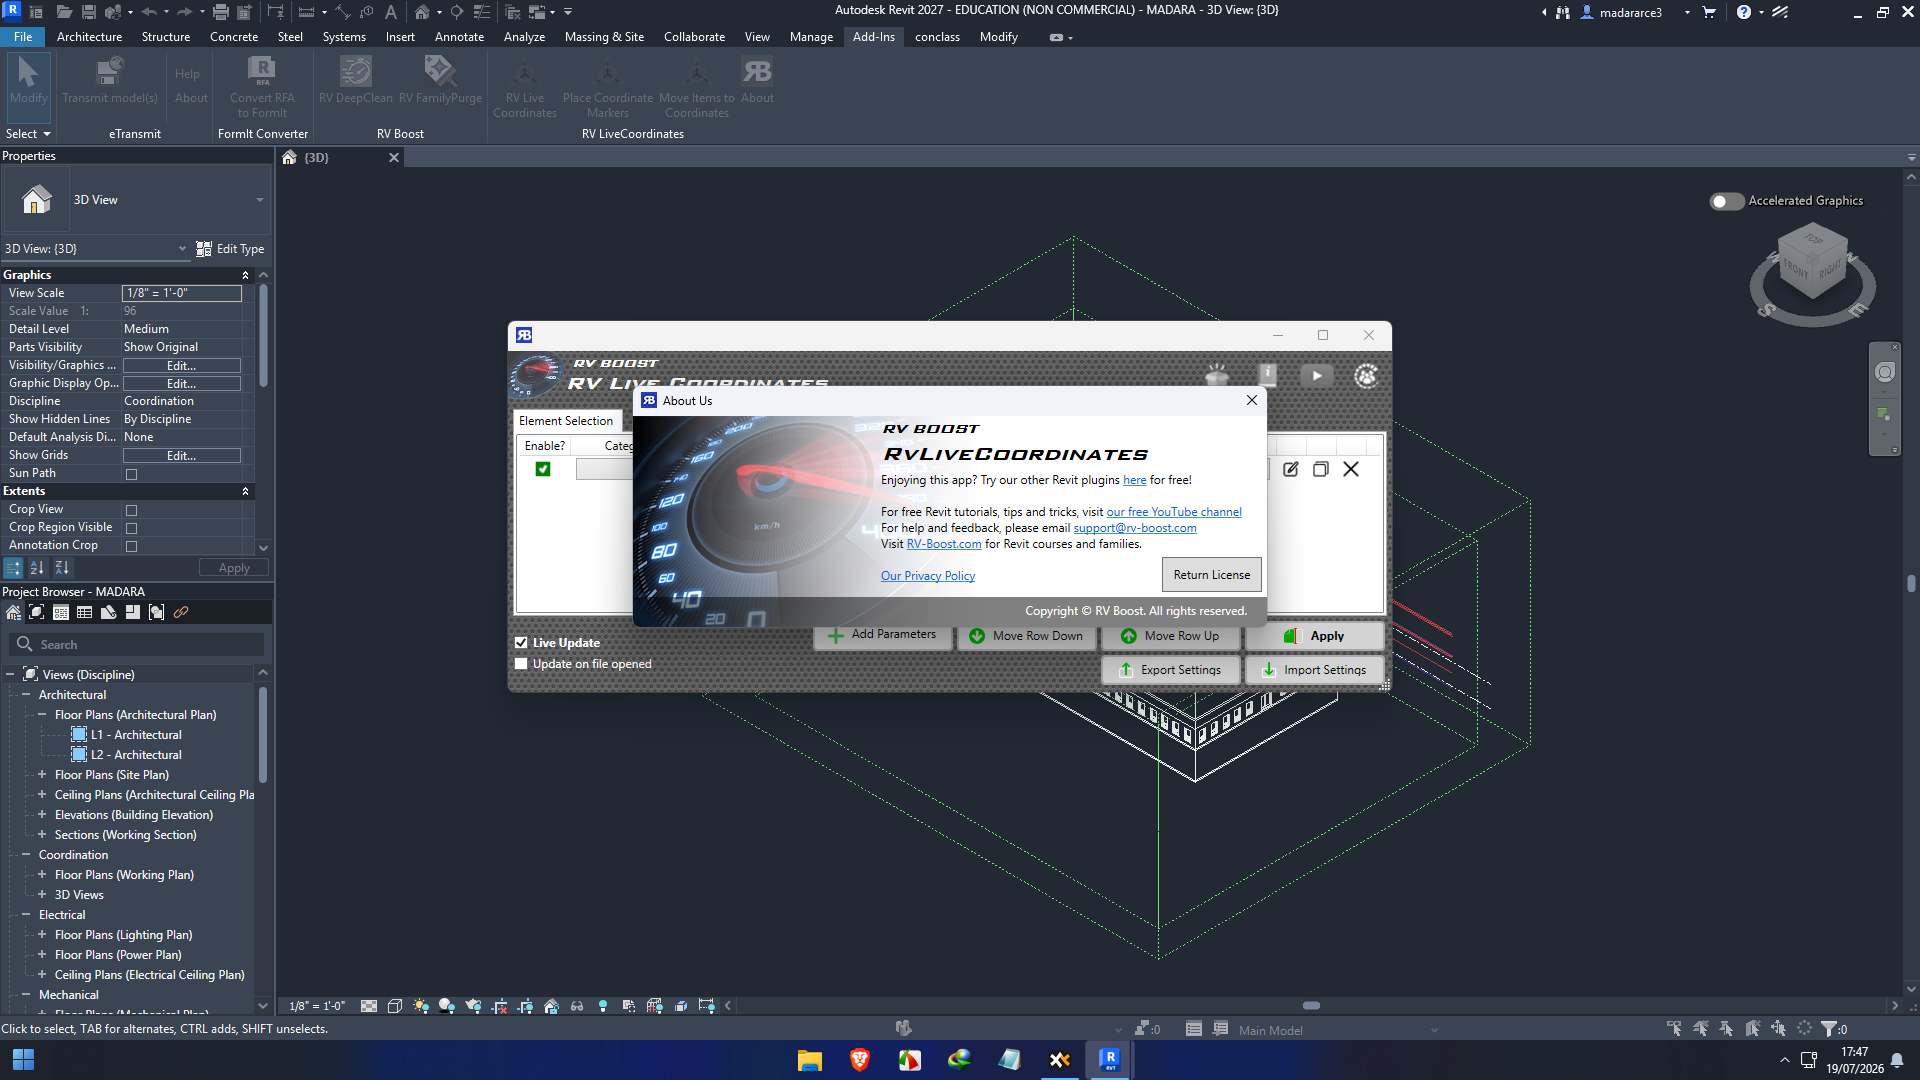
Task: Toggle the Accelerated Graphics switch
Action: point(1726,201)
